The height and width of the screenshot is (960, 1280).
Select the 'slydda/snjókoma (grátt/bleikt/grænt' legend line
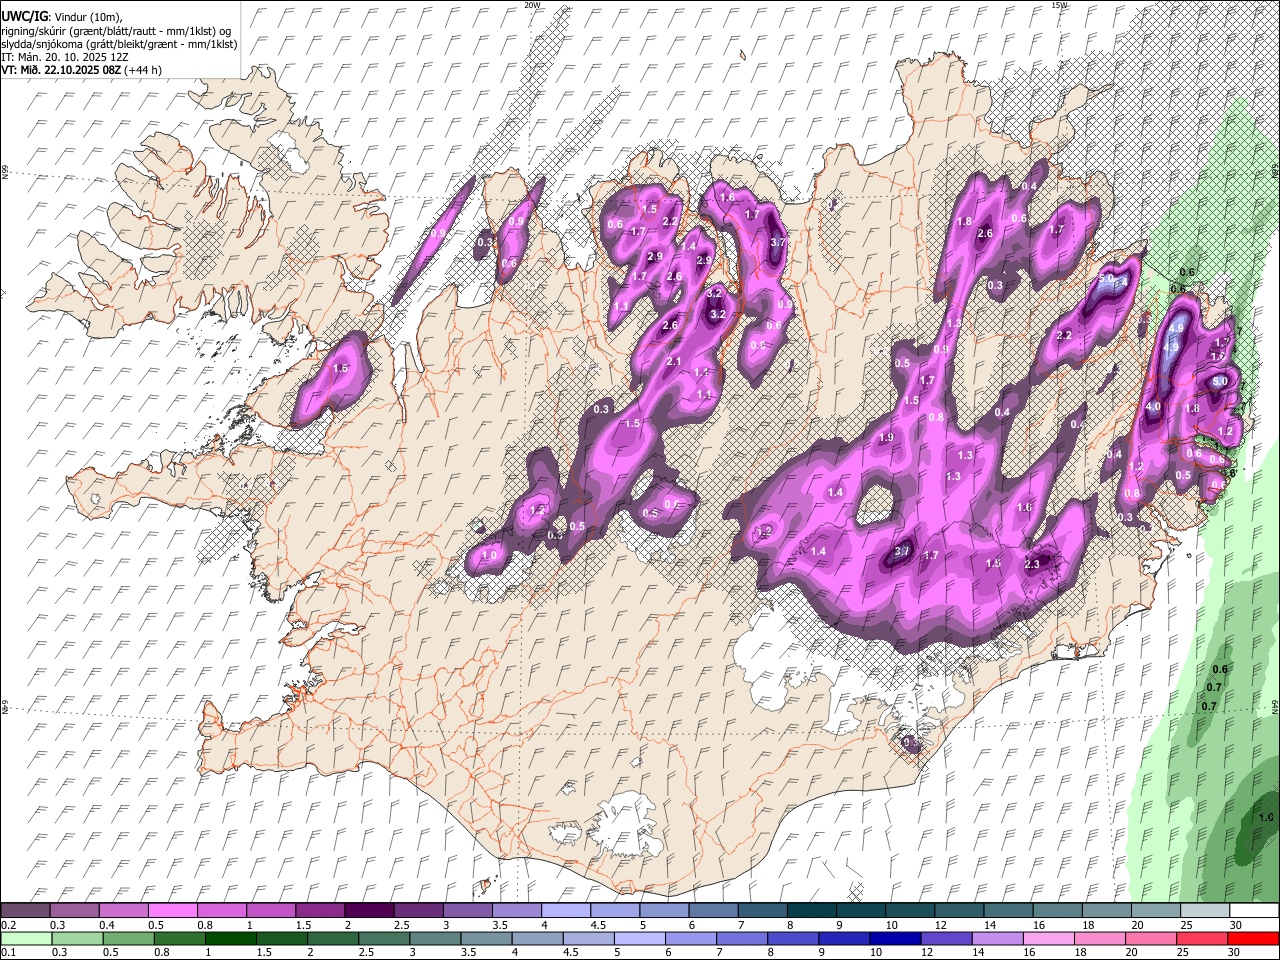pyautogui.click(x=119, y=44)
